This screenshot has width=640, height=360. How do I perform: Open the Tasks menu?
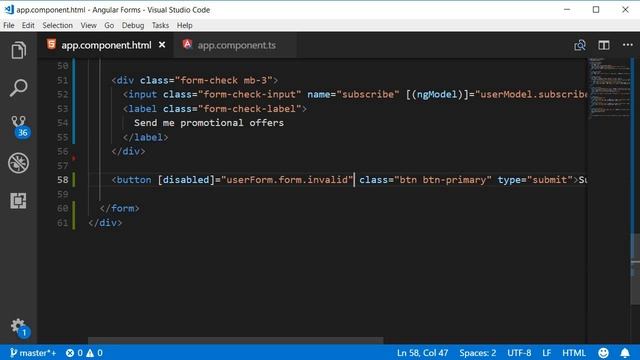(160, 25)
